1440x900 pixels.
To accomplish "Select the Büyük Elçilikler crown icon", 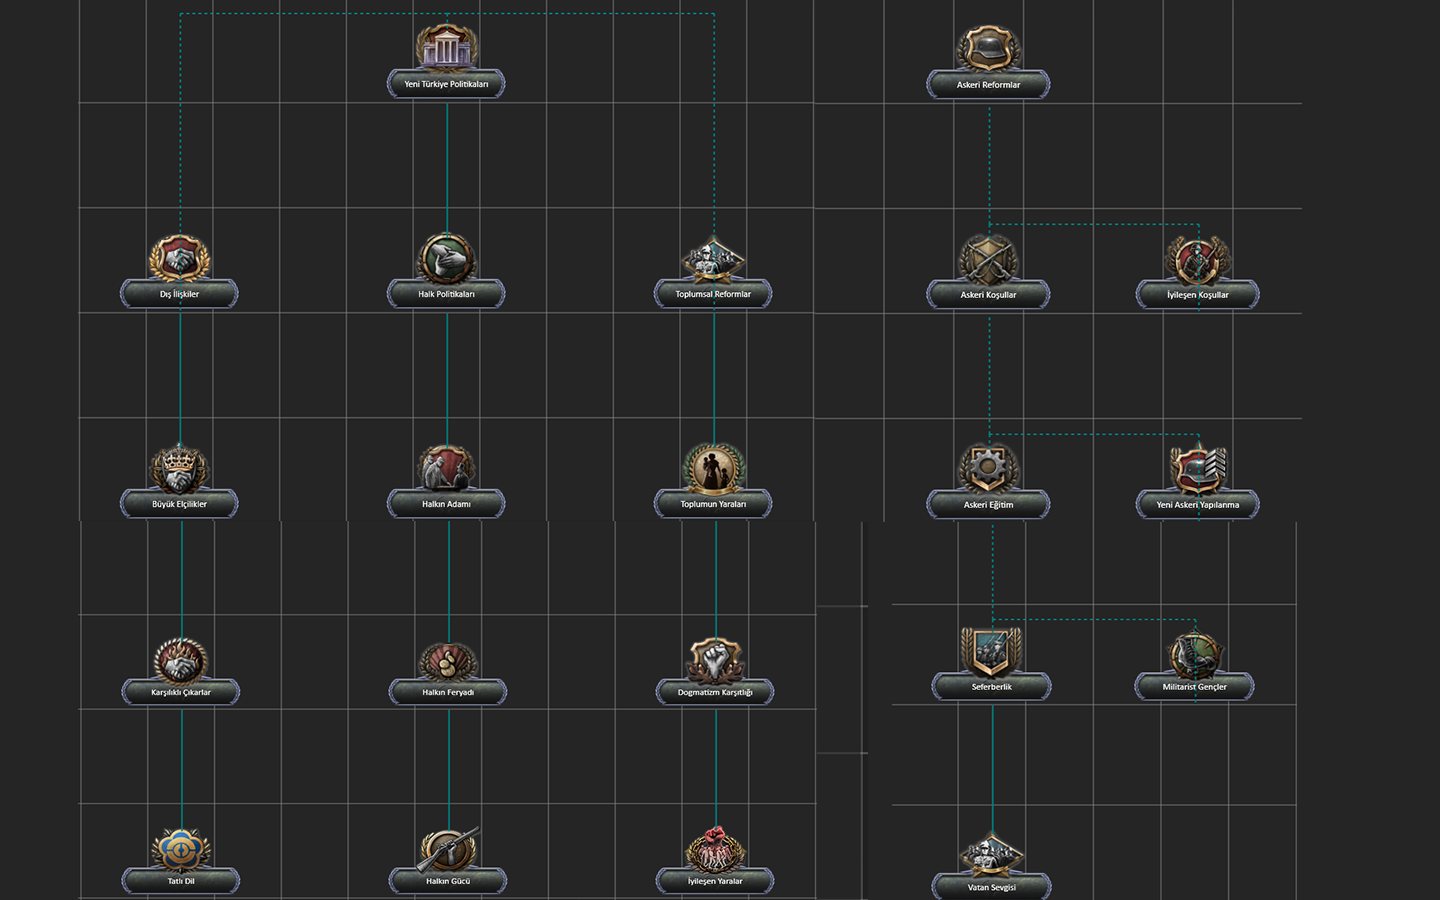I will (x=179, y=467).
